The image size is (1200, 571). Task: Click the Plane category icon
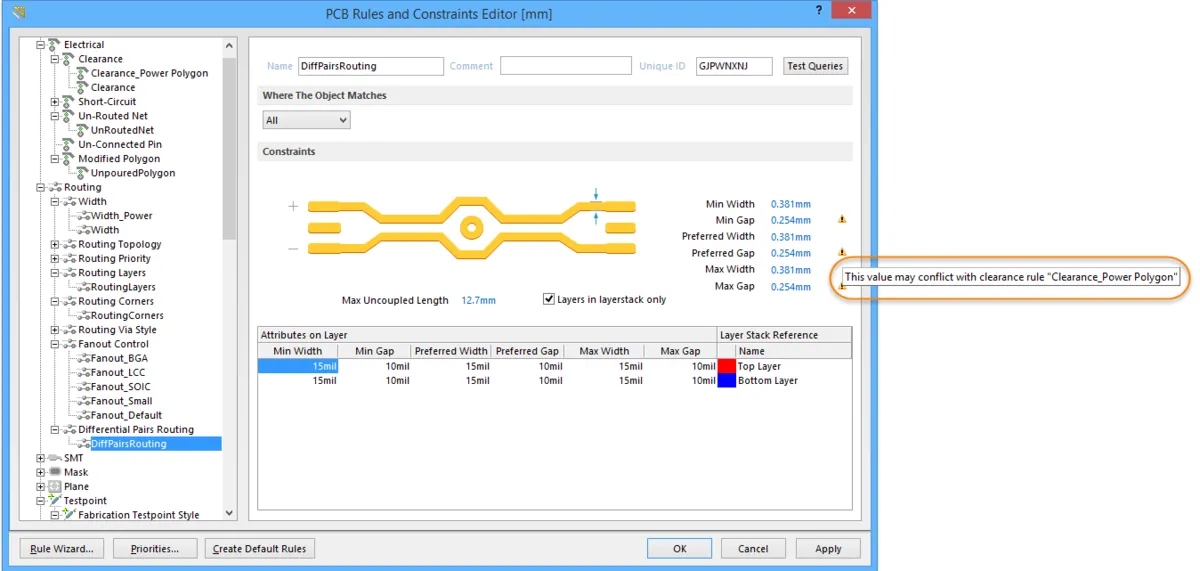click(x=54, y=486)
